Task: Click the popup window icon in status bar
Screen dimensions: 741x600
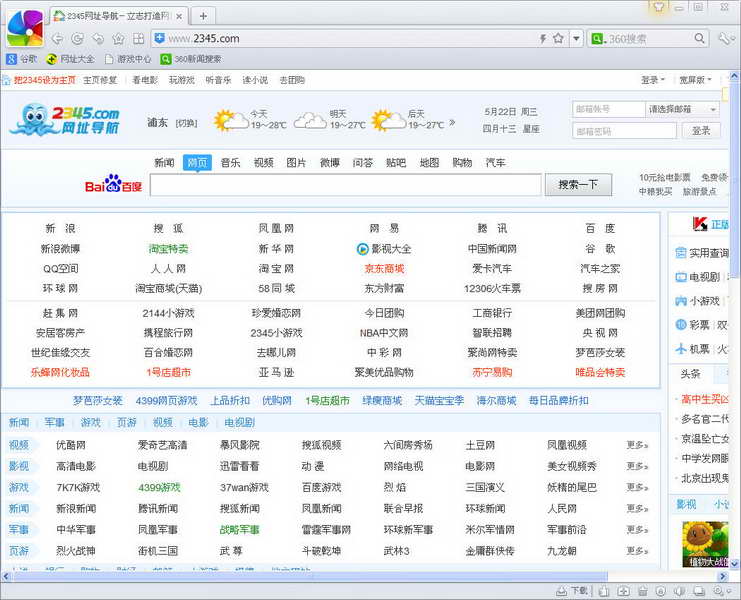Action: click(699, 591)
